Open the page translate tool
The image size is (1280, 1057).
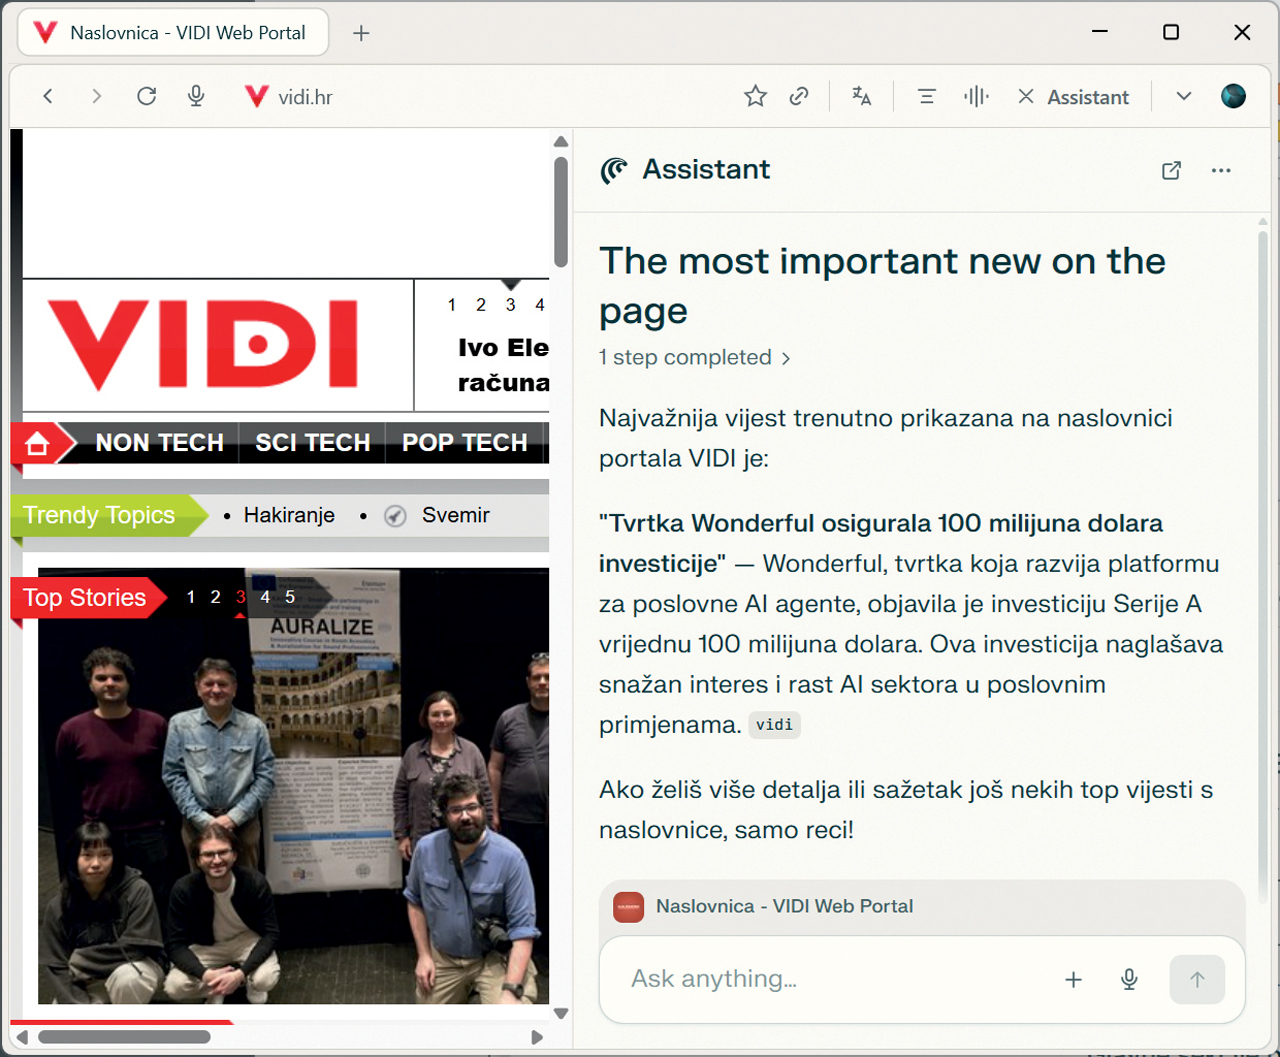pyautogui.click(x=861, y=96)
